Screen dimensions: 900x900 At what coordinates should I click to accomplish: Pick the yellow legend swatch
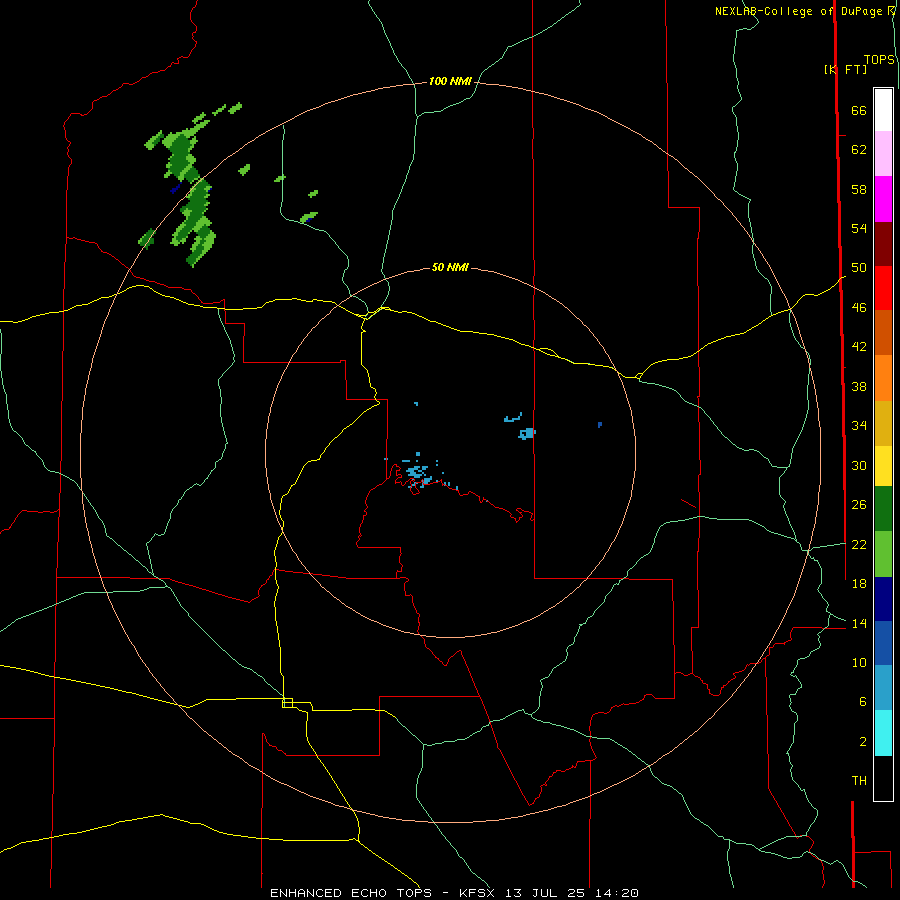[883, 466]
